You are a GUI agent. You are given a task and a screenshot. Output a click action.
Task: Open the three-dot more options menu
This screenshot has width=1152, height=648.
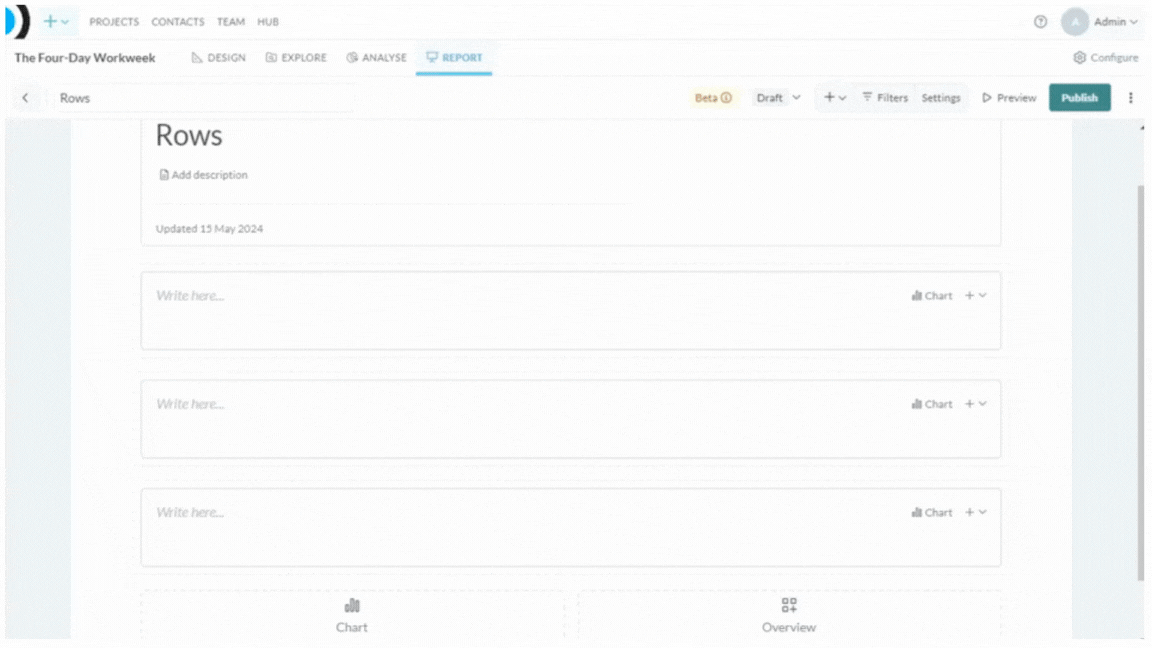(x=1131, y=98)
